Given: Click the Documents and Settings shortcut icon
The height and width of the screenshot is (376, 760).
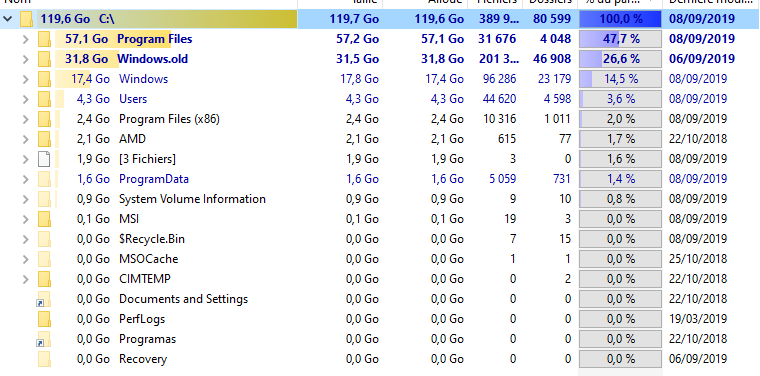Looking at the screenshot, I should 44,299.
